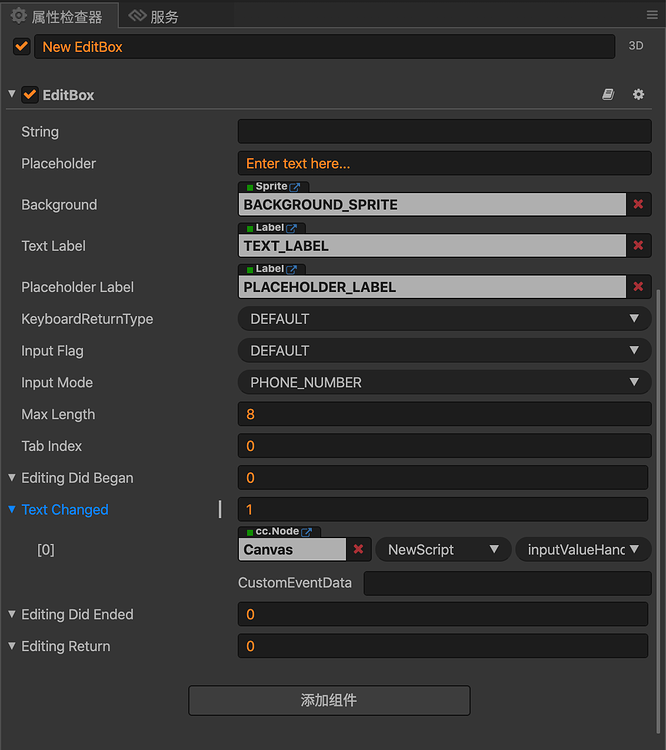This screenshot has width=666, height=750.
Task: Uncheck the EditBox component enabled checkbox
Action: pos(30,95)
